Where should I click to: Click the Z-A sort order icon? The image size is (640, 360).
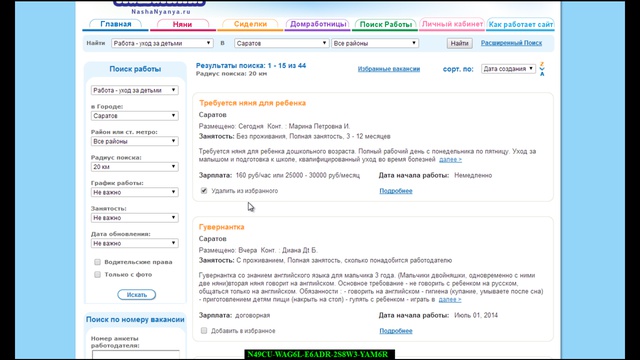tap(542, 69)
